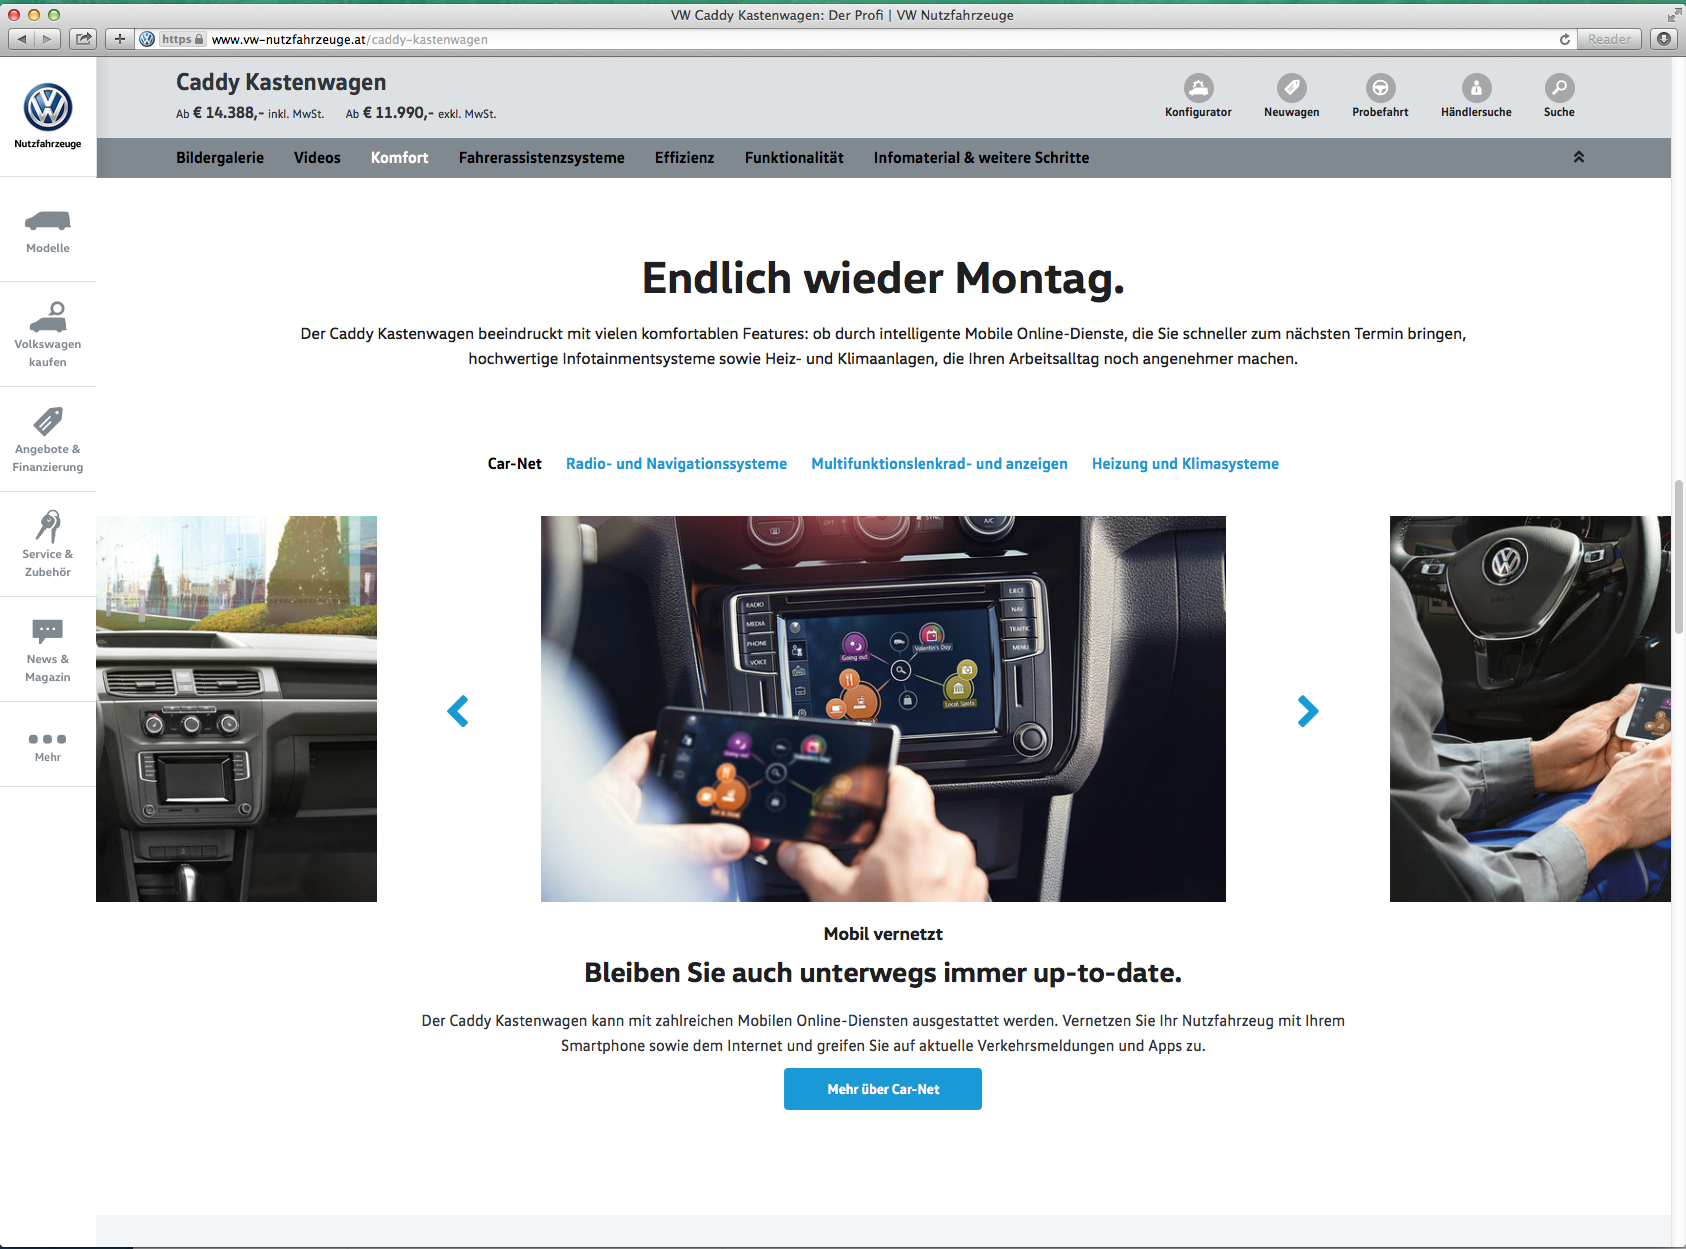Open Angebote & Finanzierung tag icon
The width and height of the screenshot is (1686, 1249).
[x=48, y=421]
